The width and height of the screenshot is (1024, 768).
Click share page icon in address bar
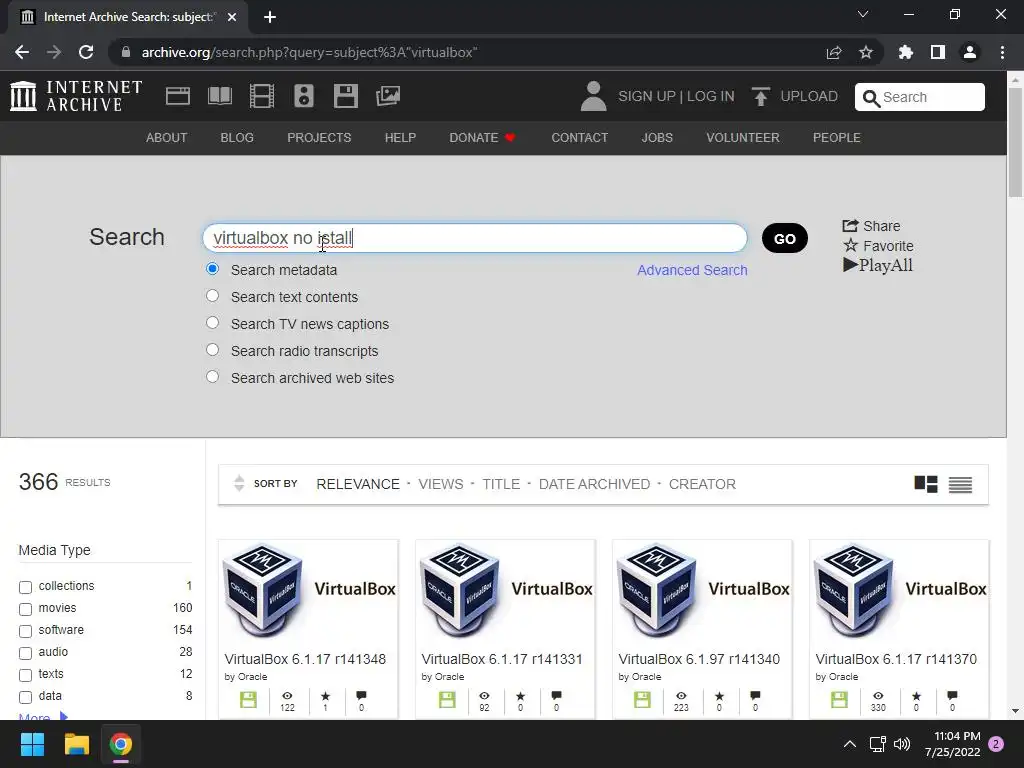(834, 52)
